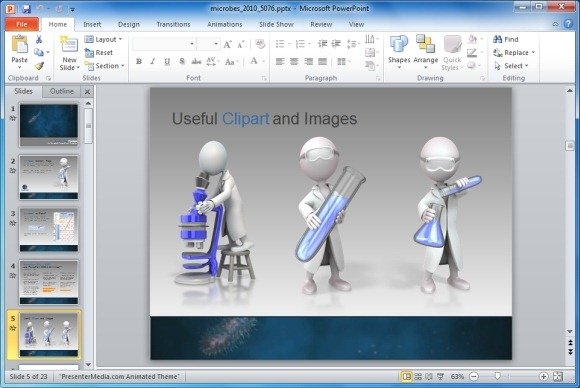Image resolution: width=580 pixels, height=388 pixels.
Task: Save the presentation from Quick Access
Action: [x=26, y=9]
